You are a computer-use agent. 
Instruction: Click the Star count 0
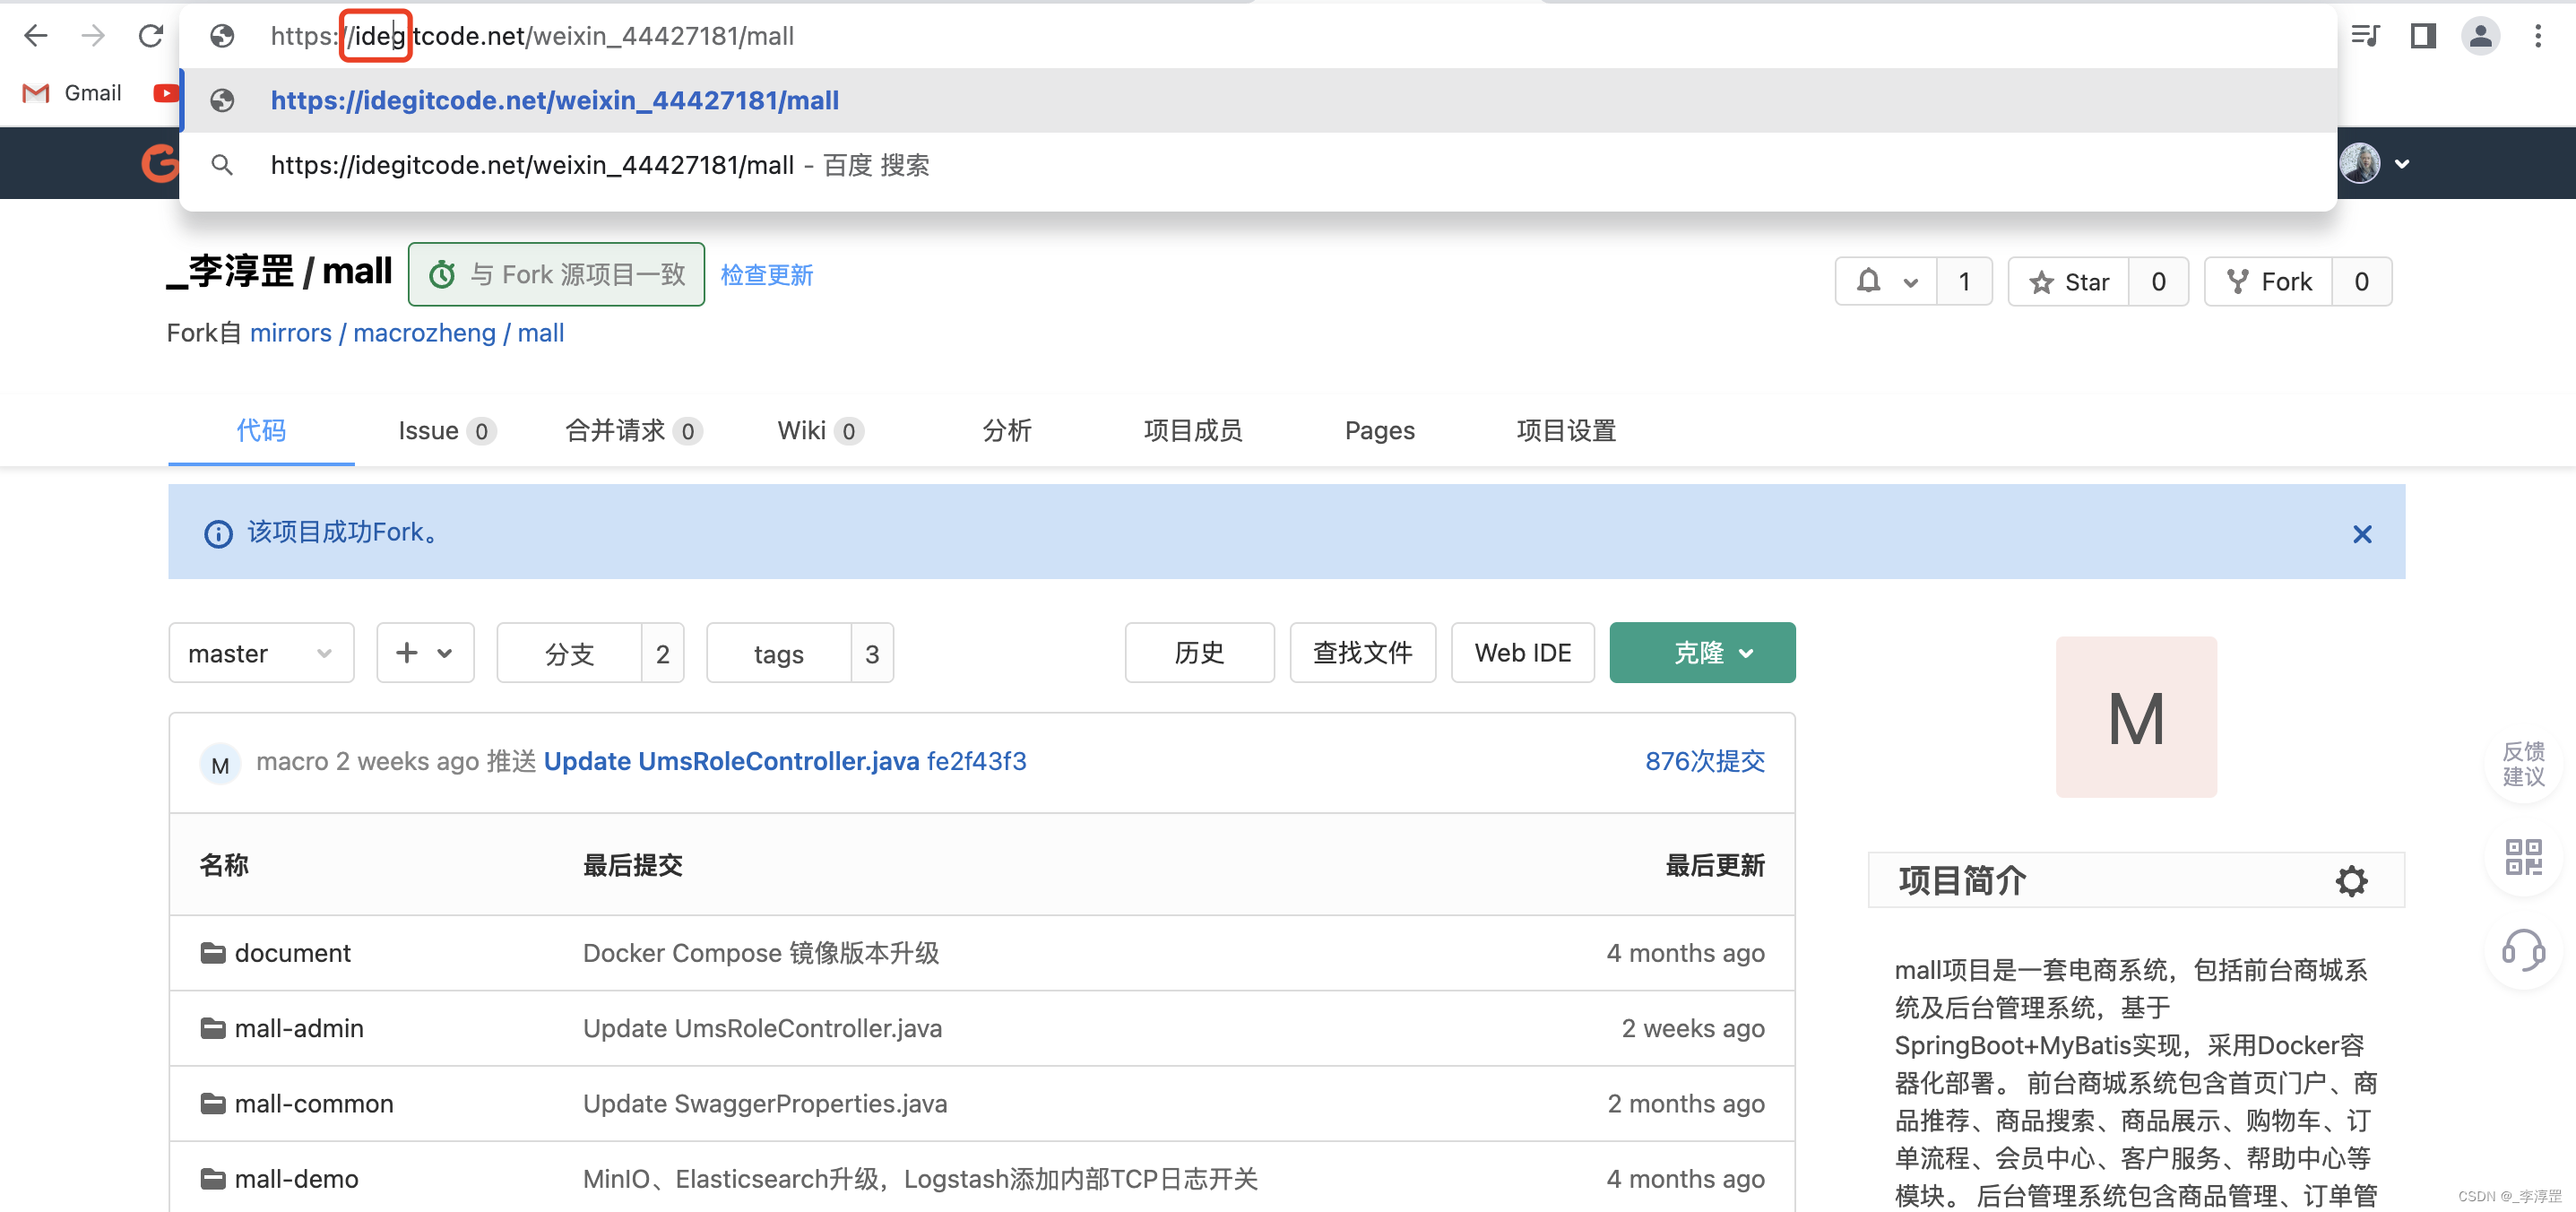(2158, 281)
